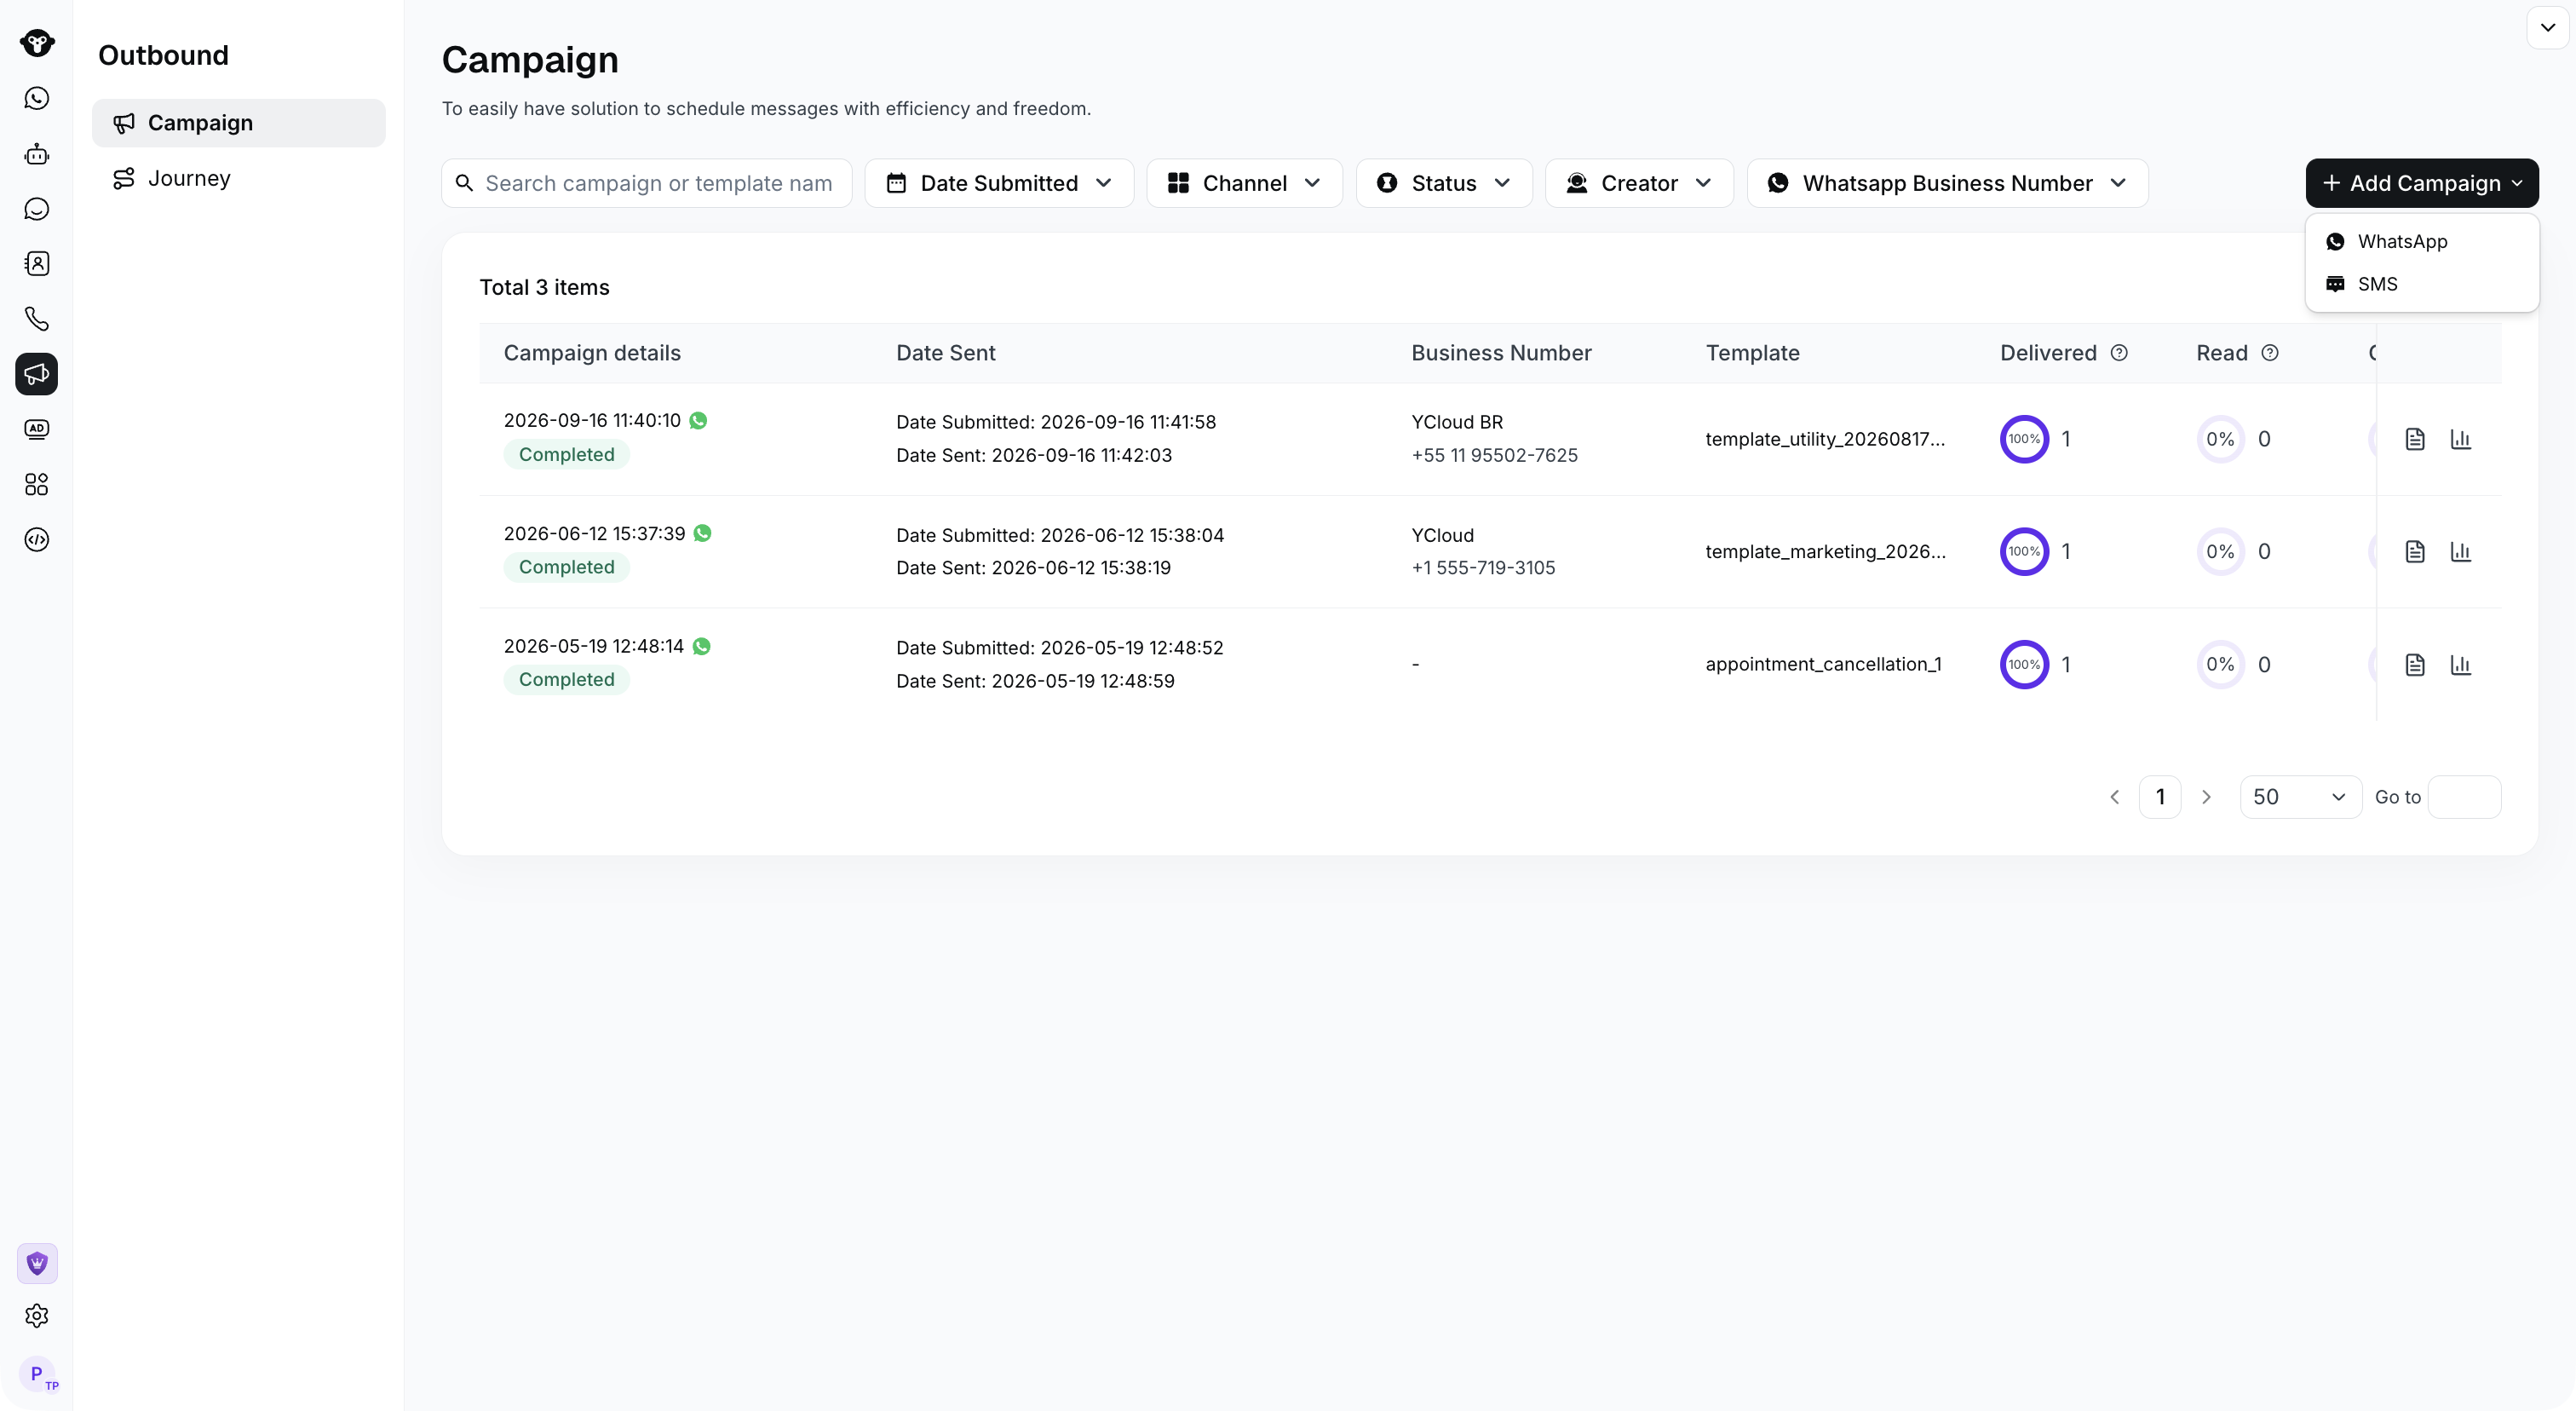Open AD icon in sidebar
This screenshot has width=2576, height=1411.
37,429
